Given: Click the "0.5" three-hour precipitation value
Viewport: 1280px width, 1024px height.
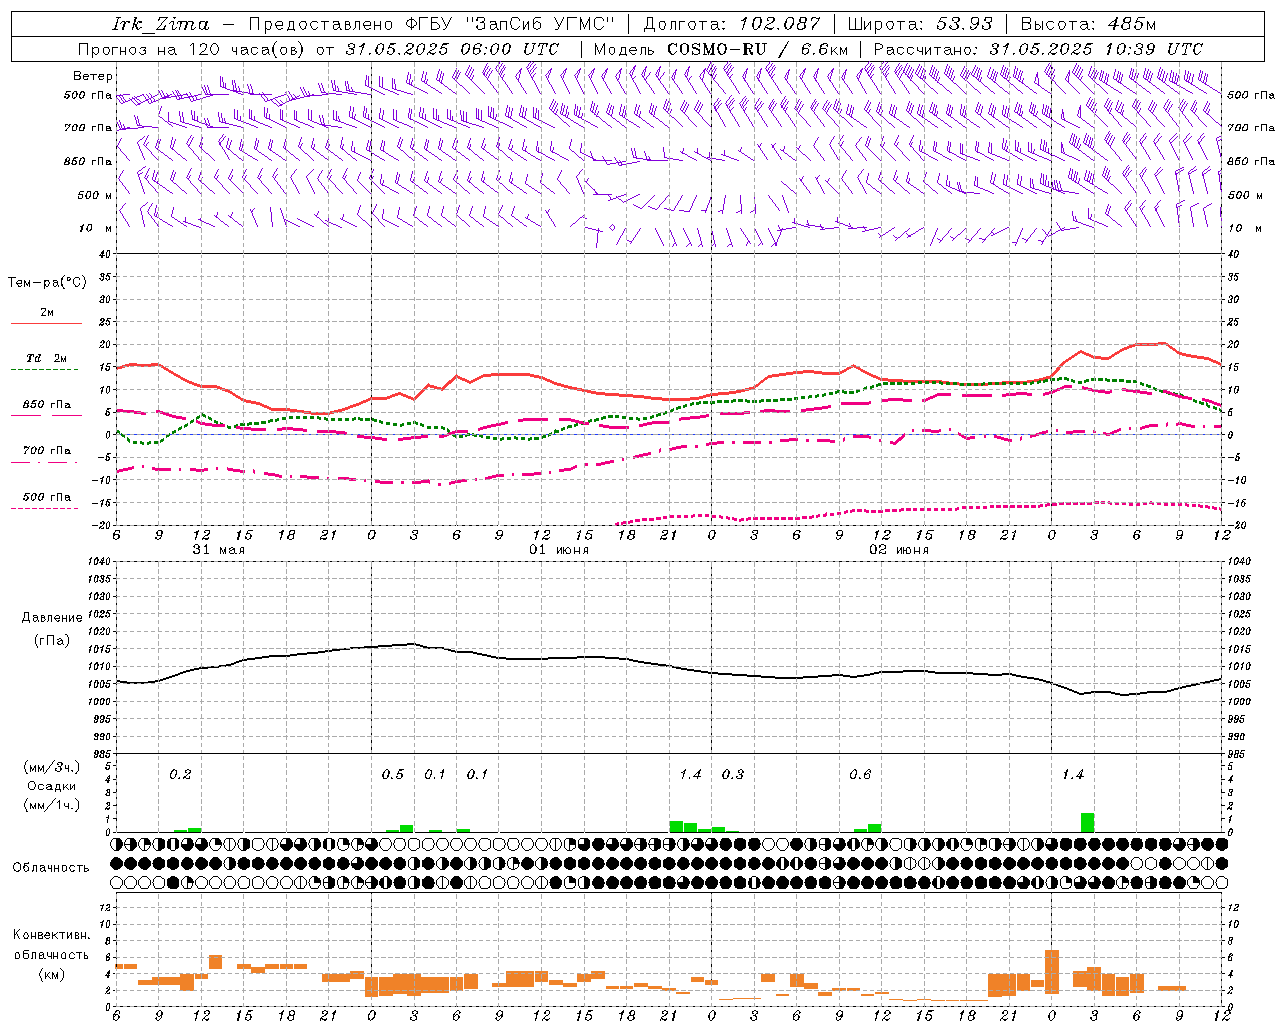Looking at the screenshot, I should pos(393,775).
